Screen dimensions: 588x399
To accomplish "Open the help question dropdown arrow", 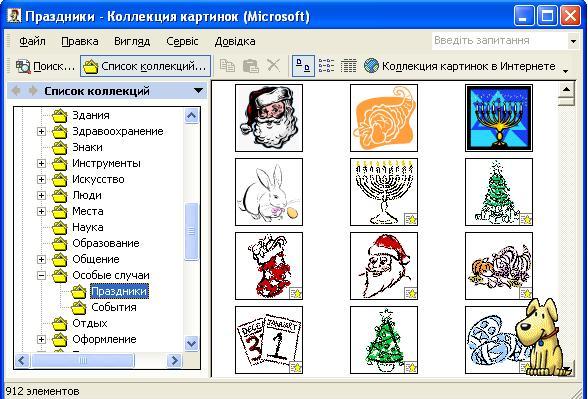I will pyautogui.click(x=573, y=41).
